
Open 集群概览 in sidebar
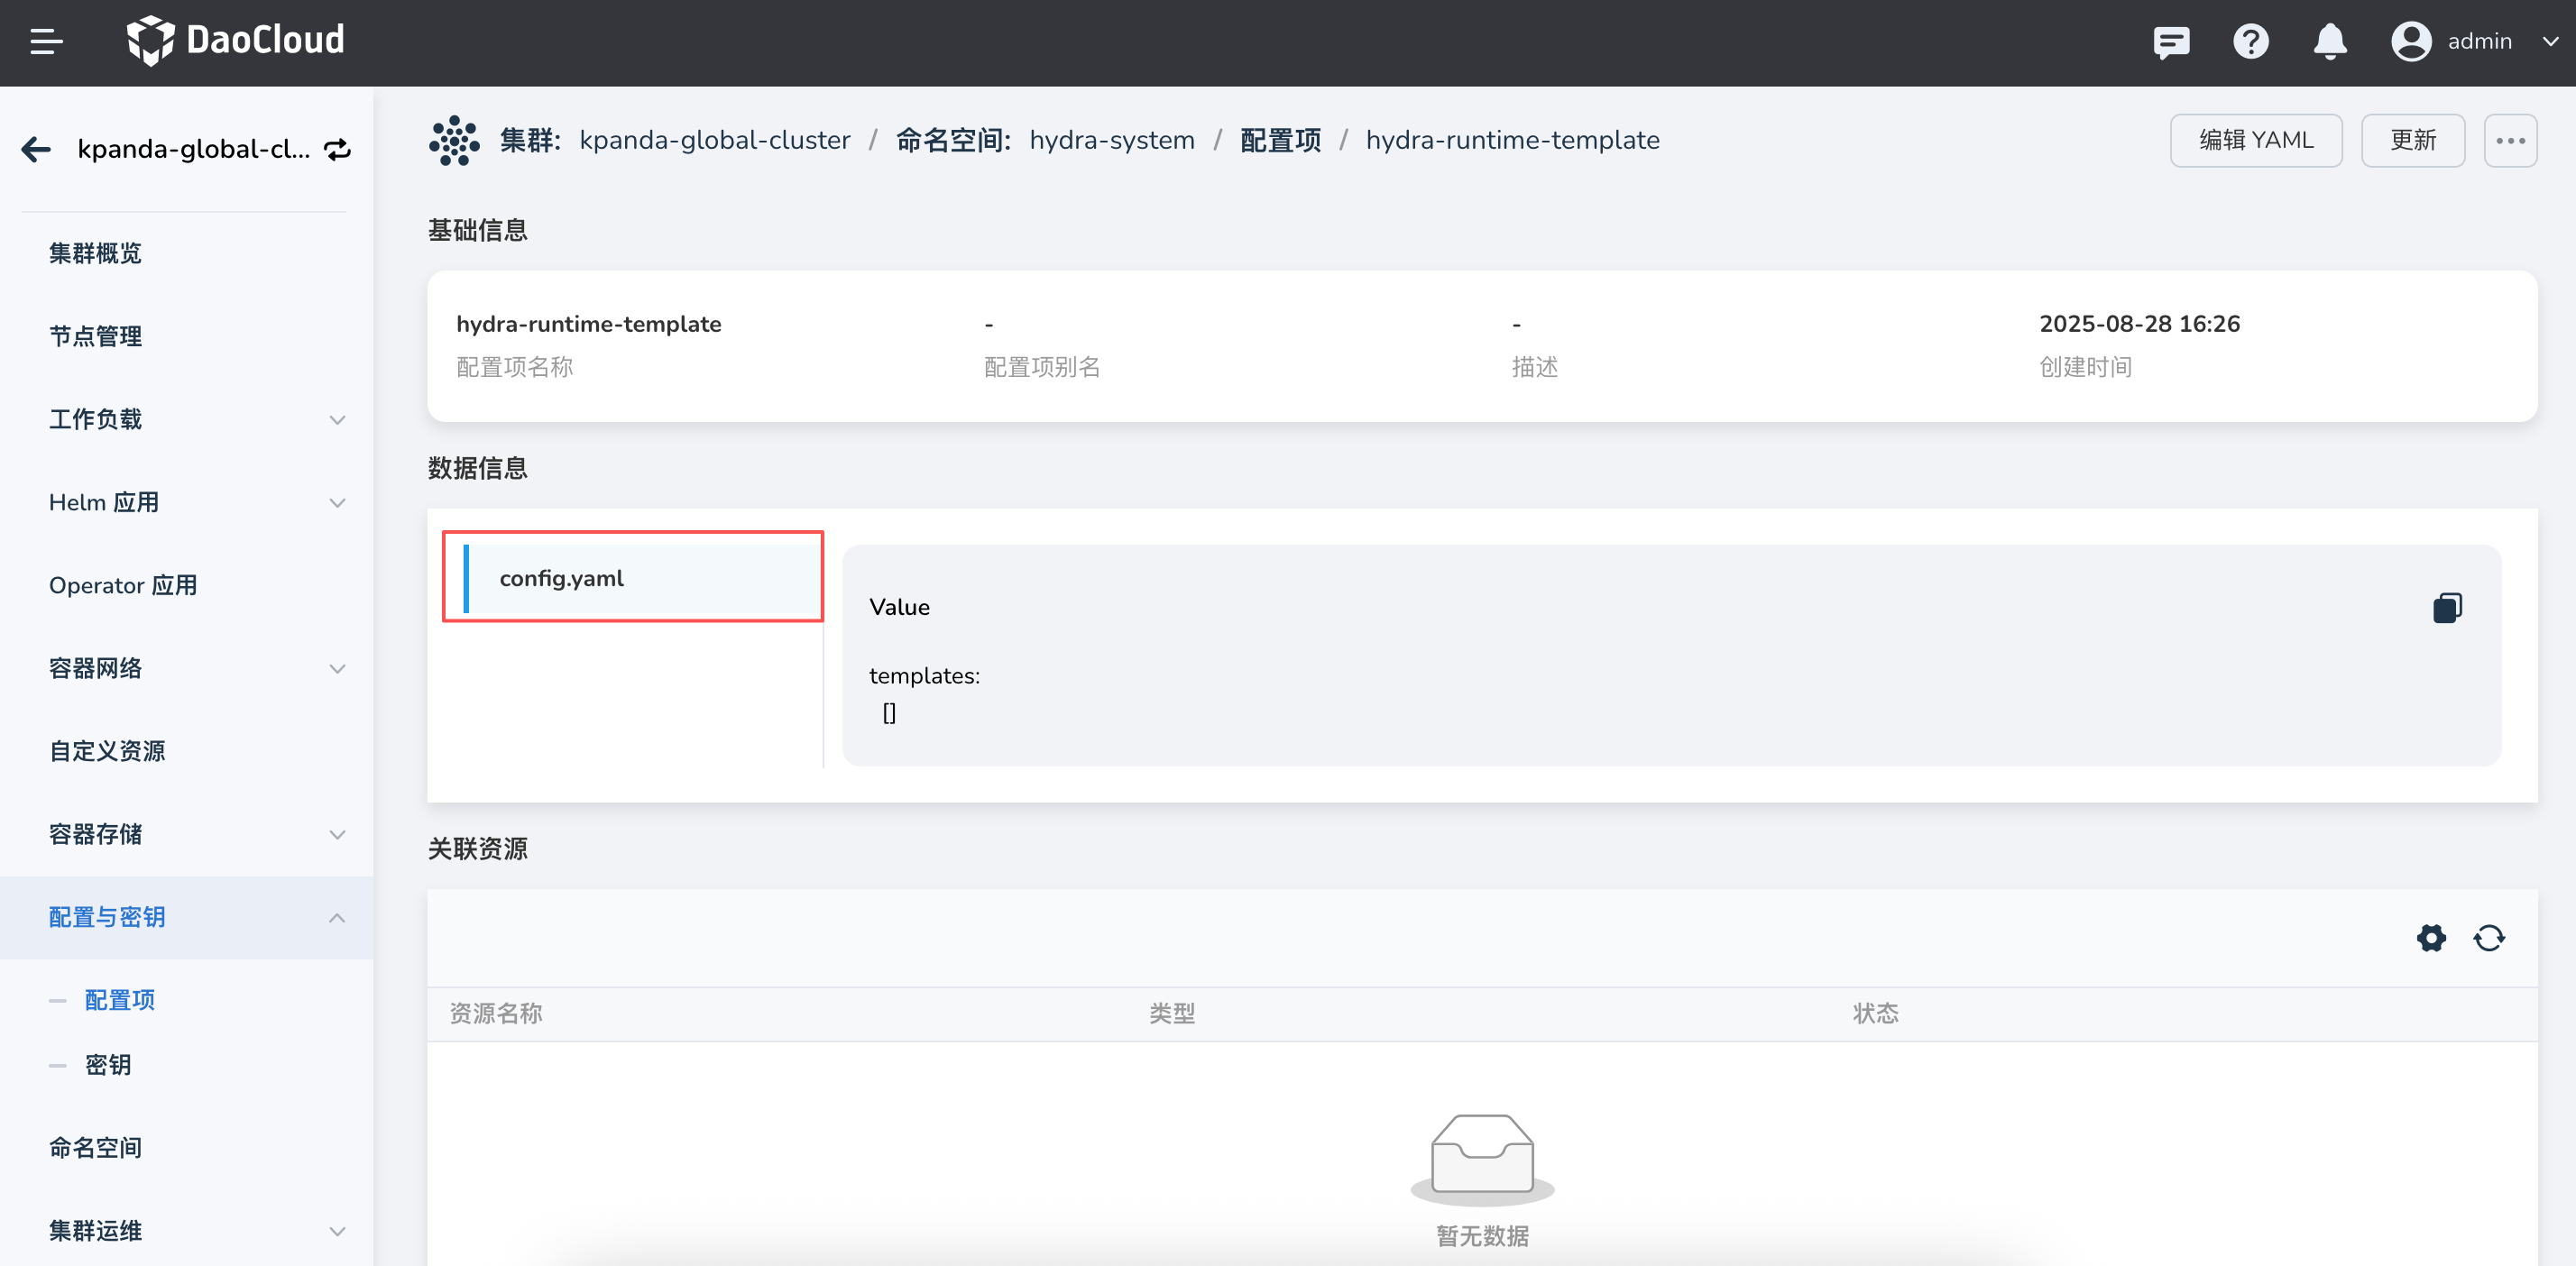click(95, 253)
